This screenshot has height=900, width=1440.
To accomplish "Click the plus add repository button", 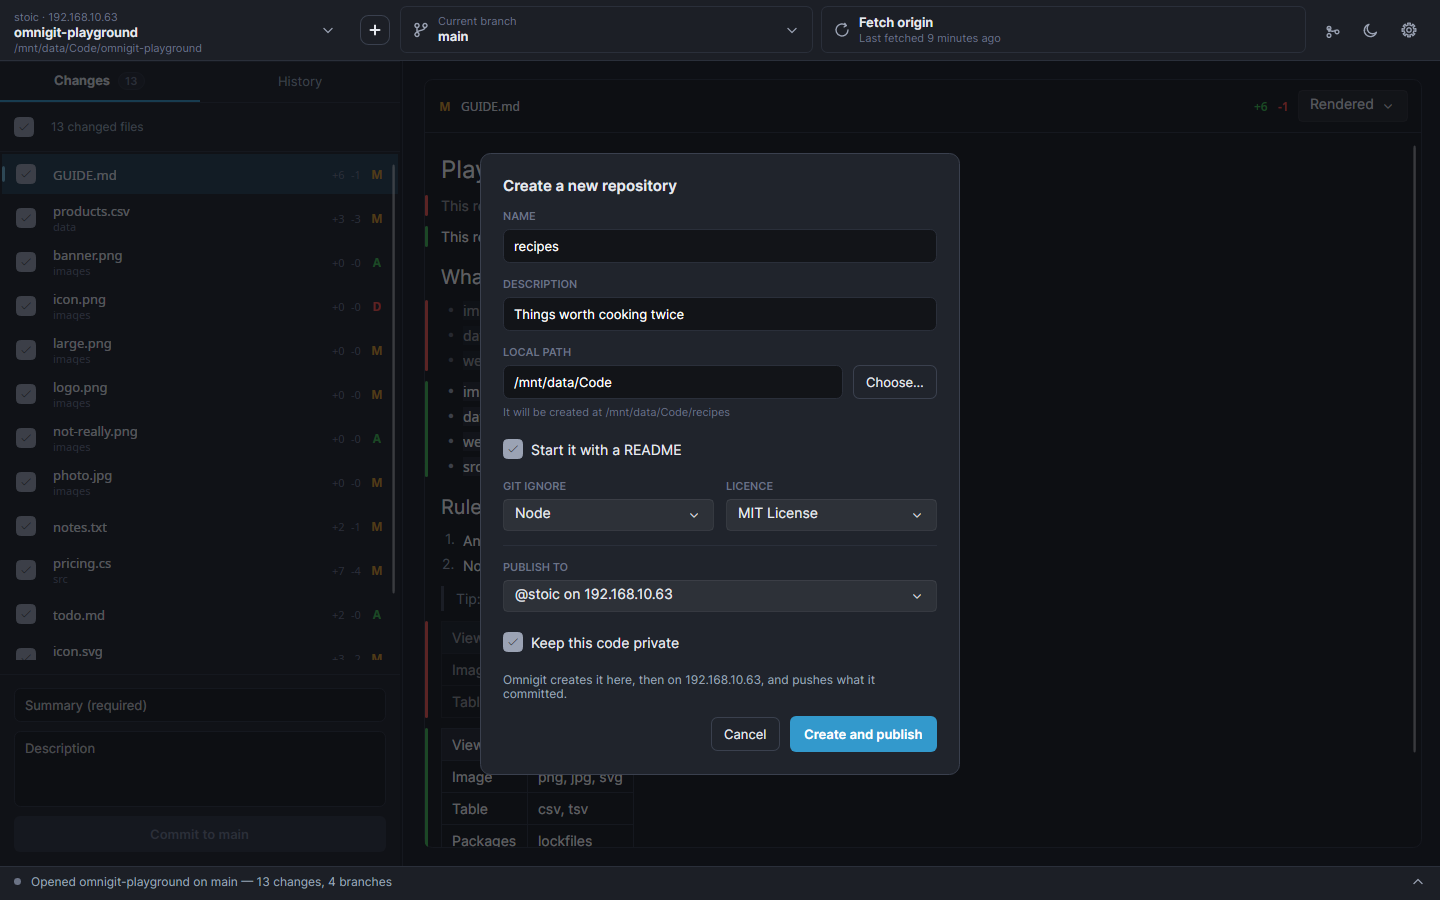I will [x=375, y=30].
